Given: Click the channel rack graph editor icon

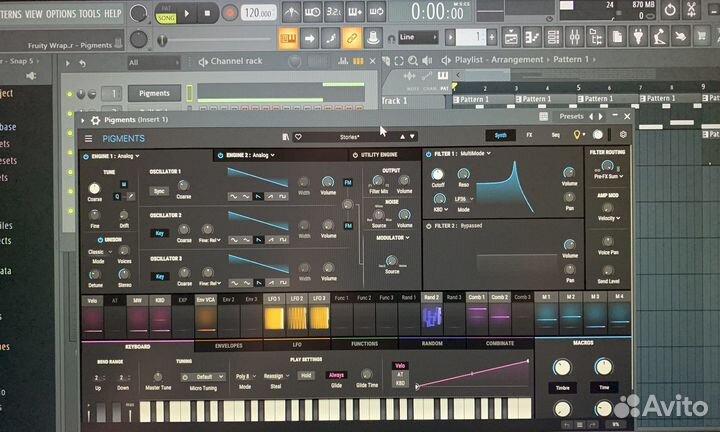Looking at the screenshot, I should [x=343, y=61].
